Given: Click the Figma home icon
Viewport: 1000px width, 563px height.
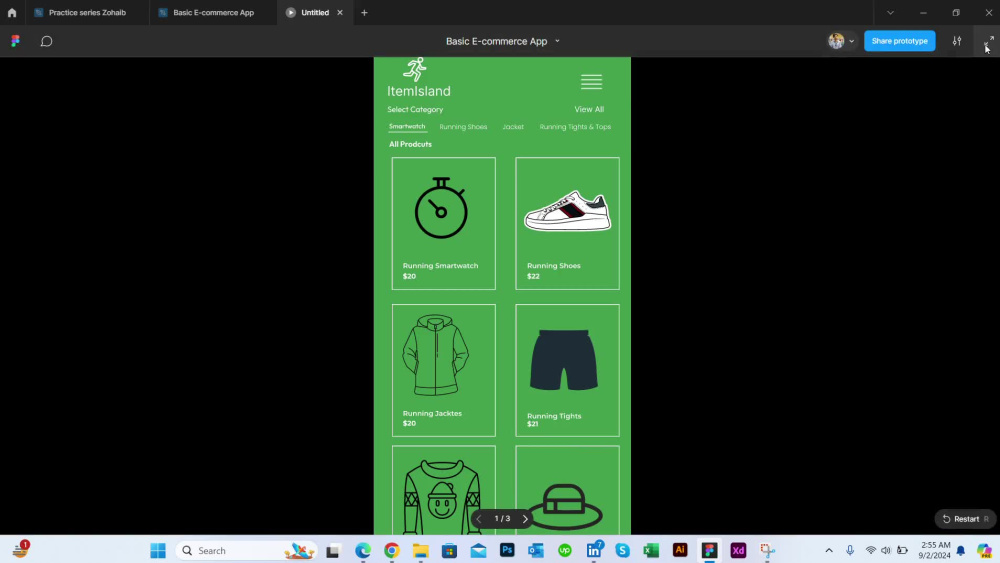Looking at the screenshot, I should [12, 12].
